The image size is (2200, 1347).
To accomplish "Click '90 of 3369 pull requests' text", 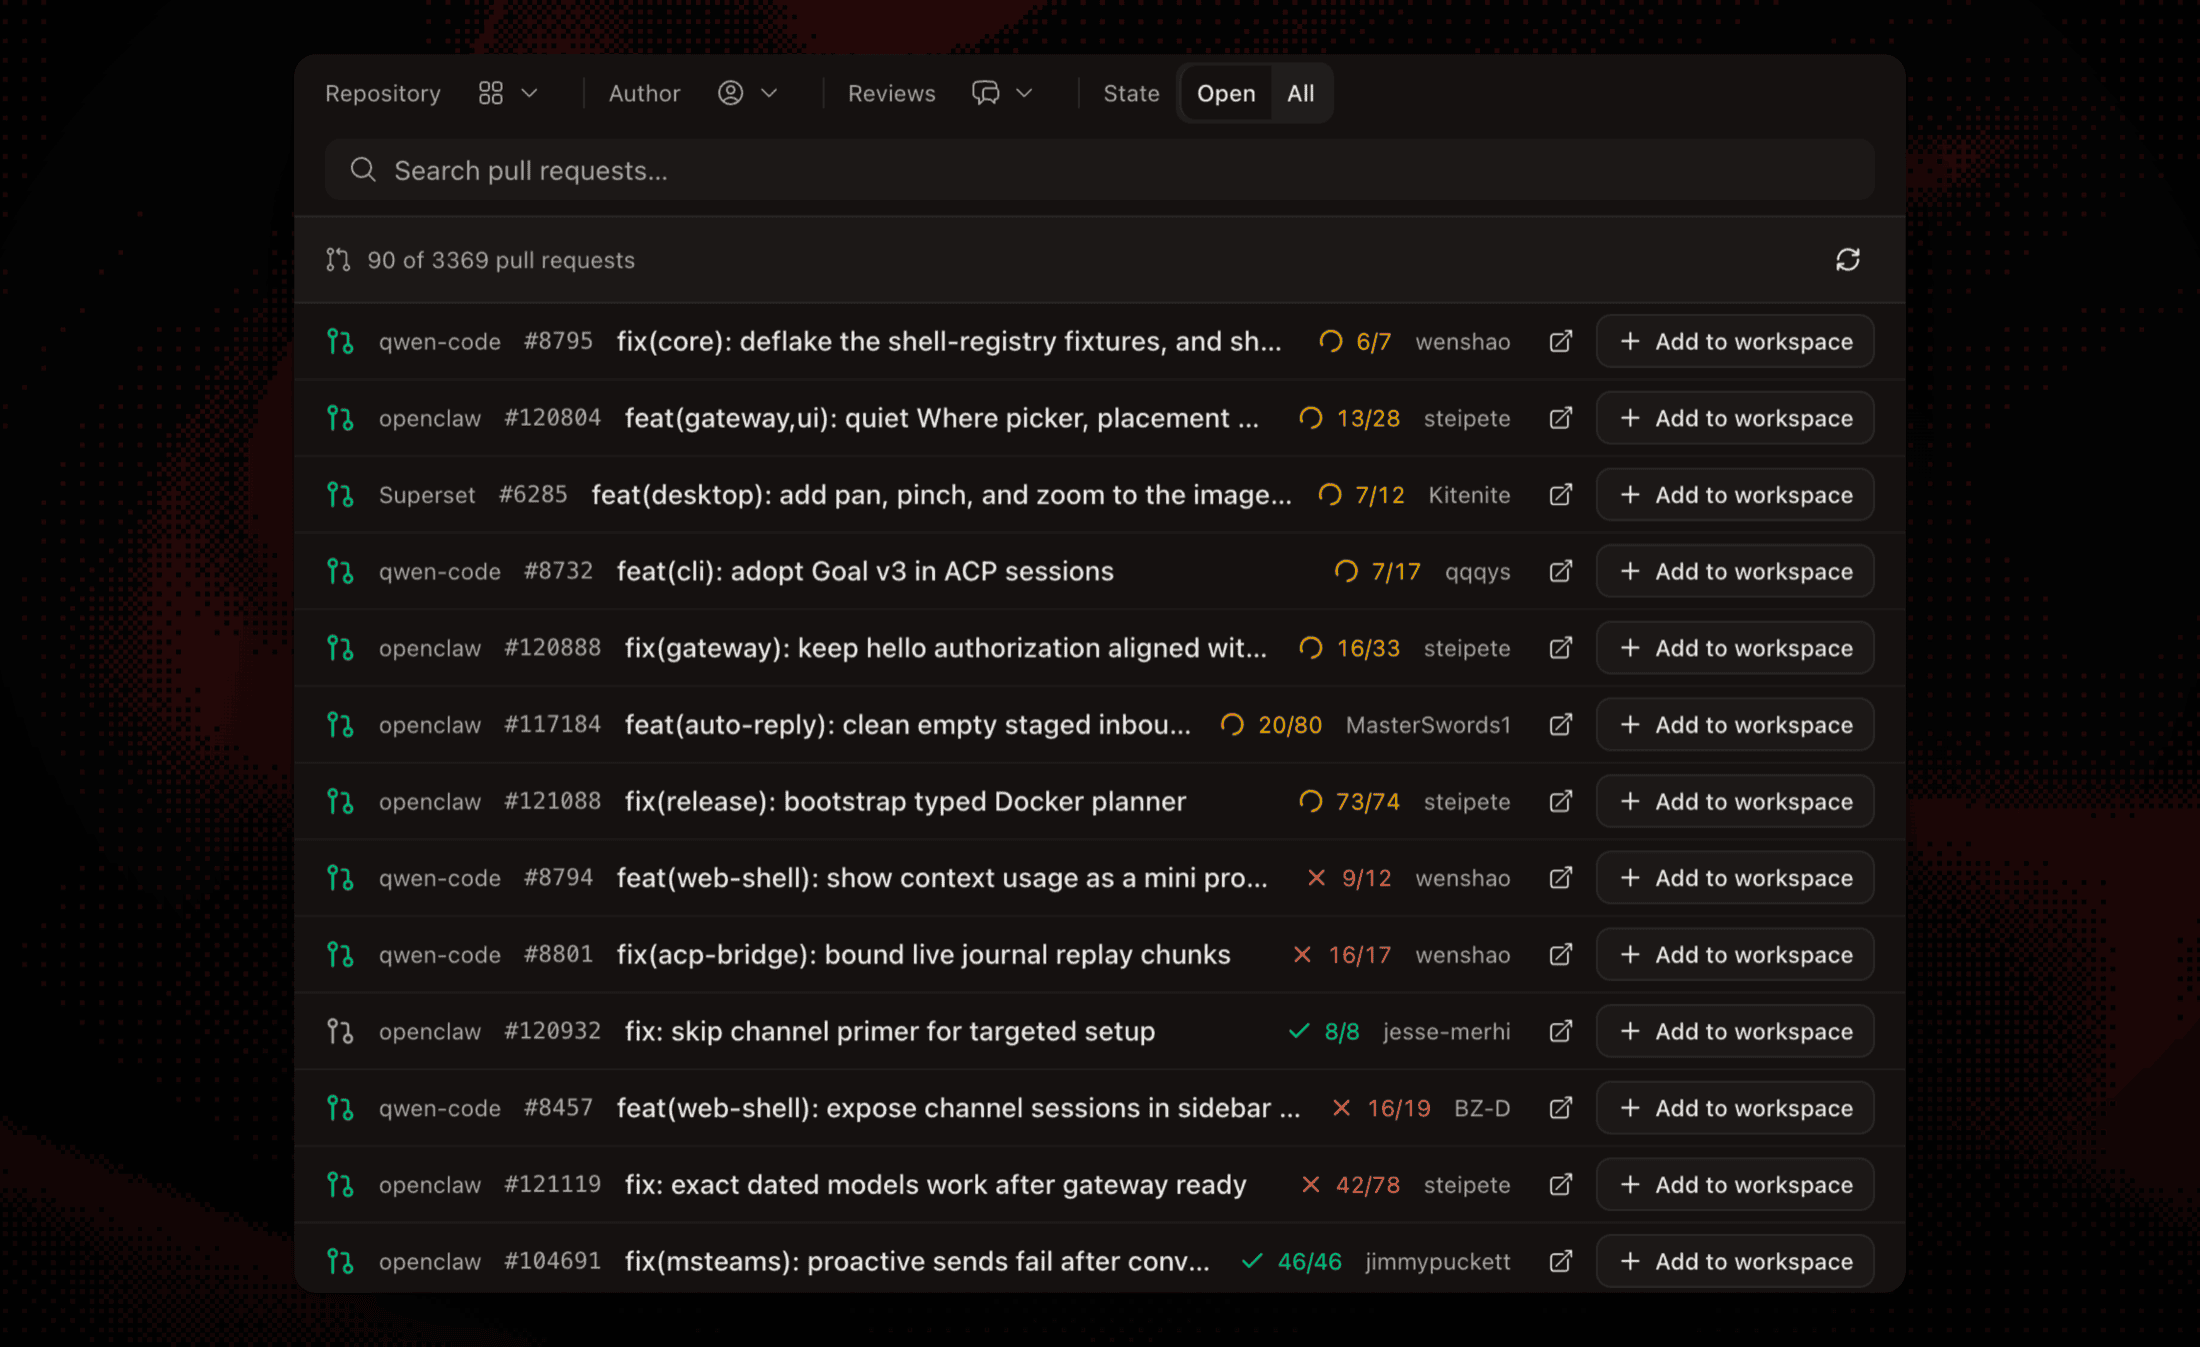I will tap(501, 260).
